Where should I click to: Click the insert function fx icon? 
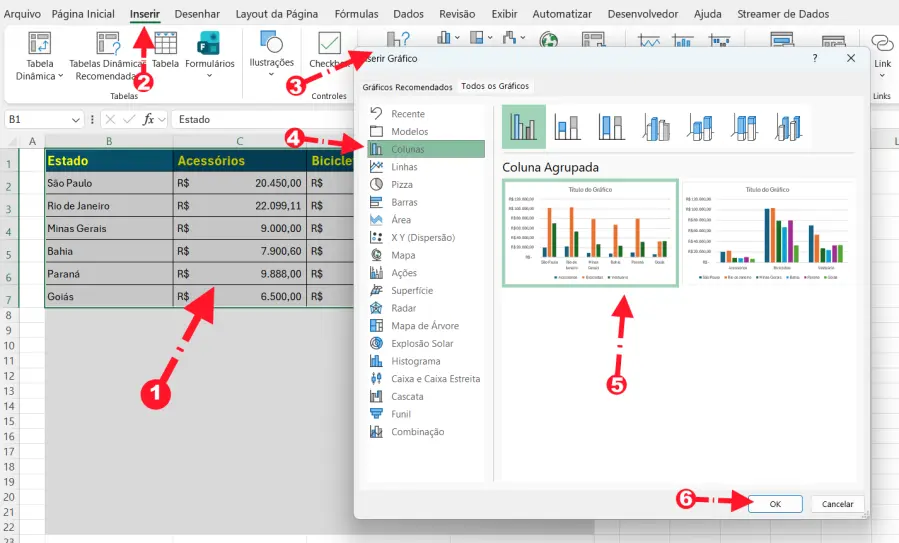(x=148, y=119)
